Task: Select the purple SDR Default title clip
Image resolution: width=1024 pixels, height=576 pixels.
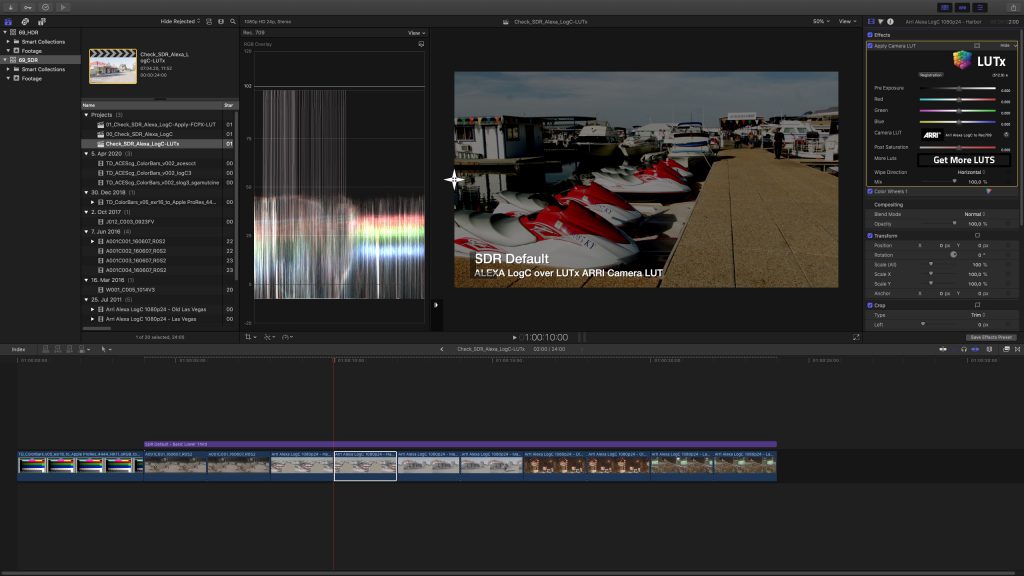Action: point(460,444)
